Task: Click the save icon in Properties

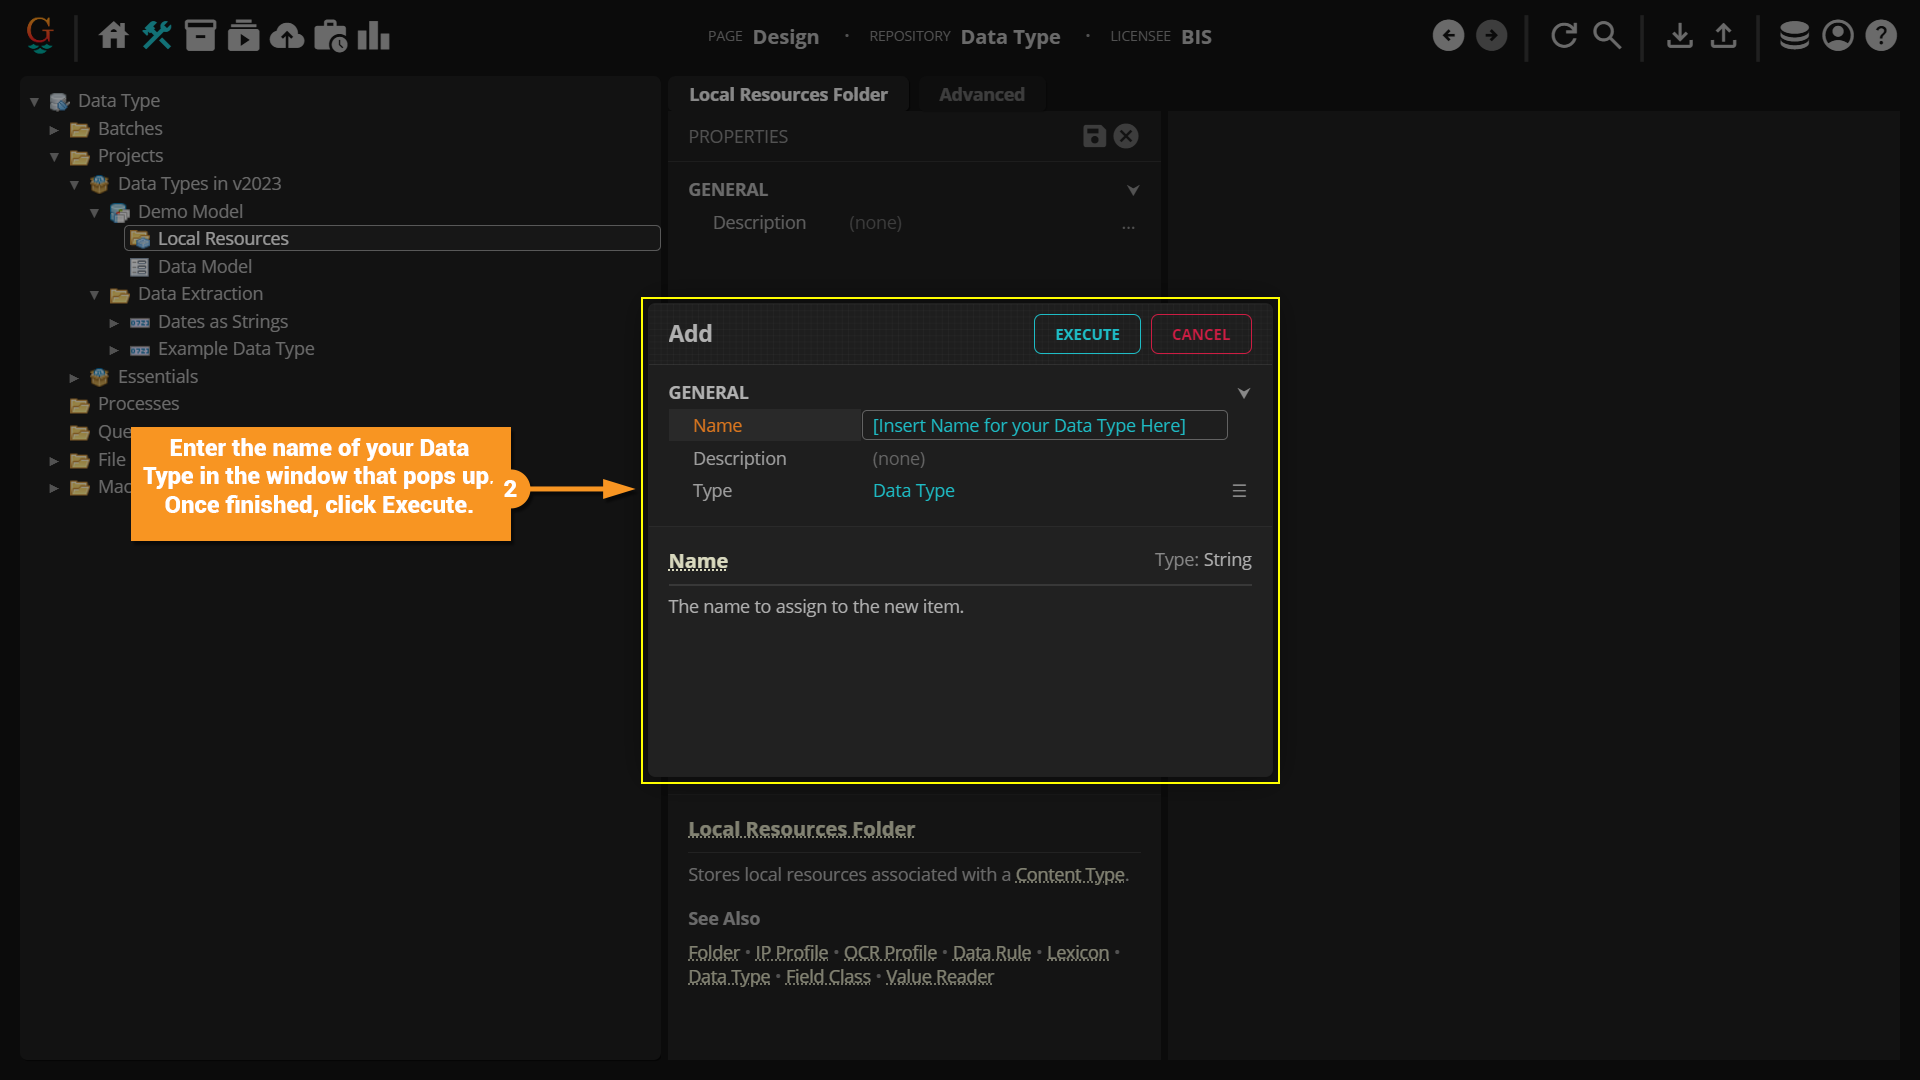Action: click(1094, 136)
